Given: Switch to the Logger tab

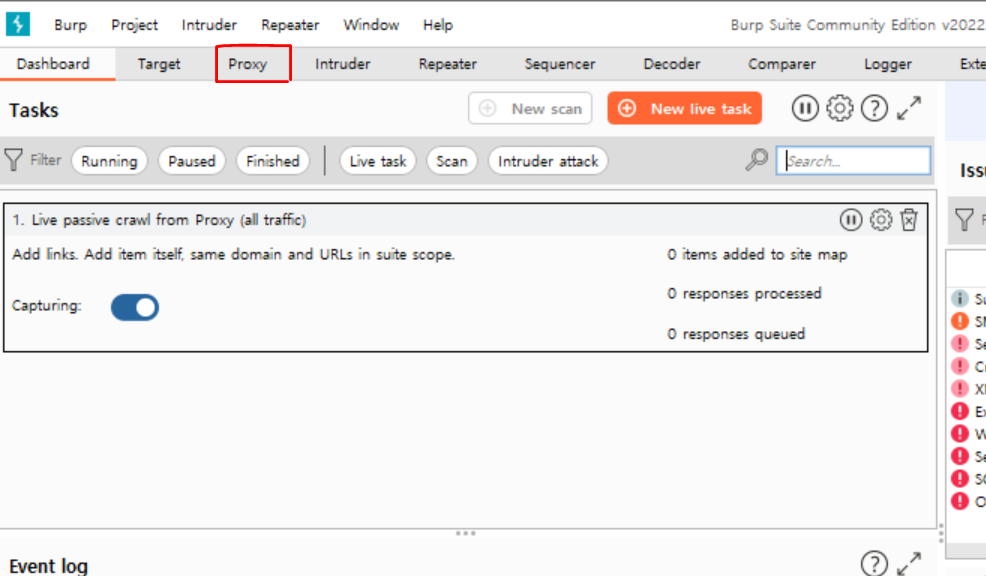Looking at the screenshot, I should (x=887, y=64).
